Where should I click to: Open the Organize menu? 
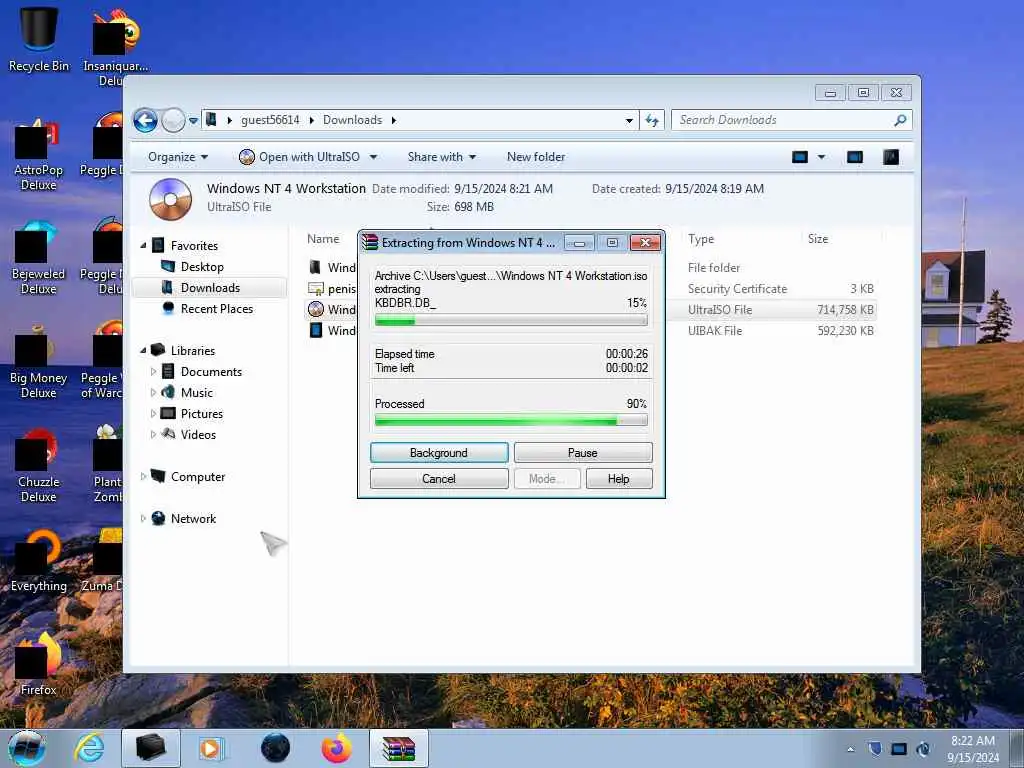[178, 157]
